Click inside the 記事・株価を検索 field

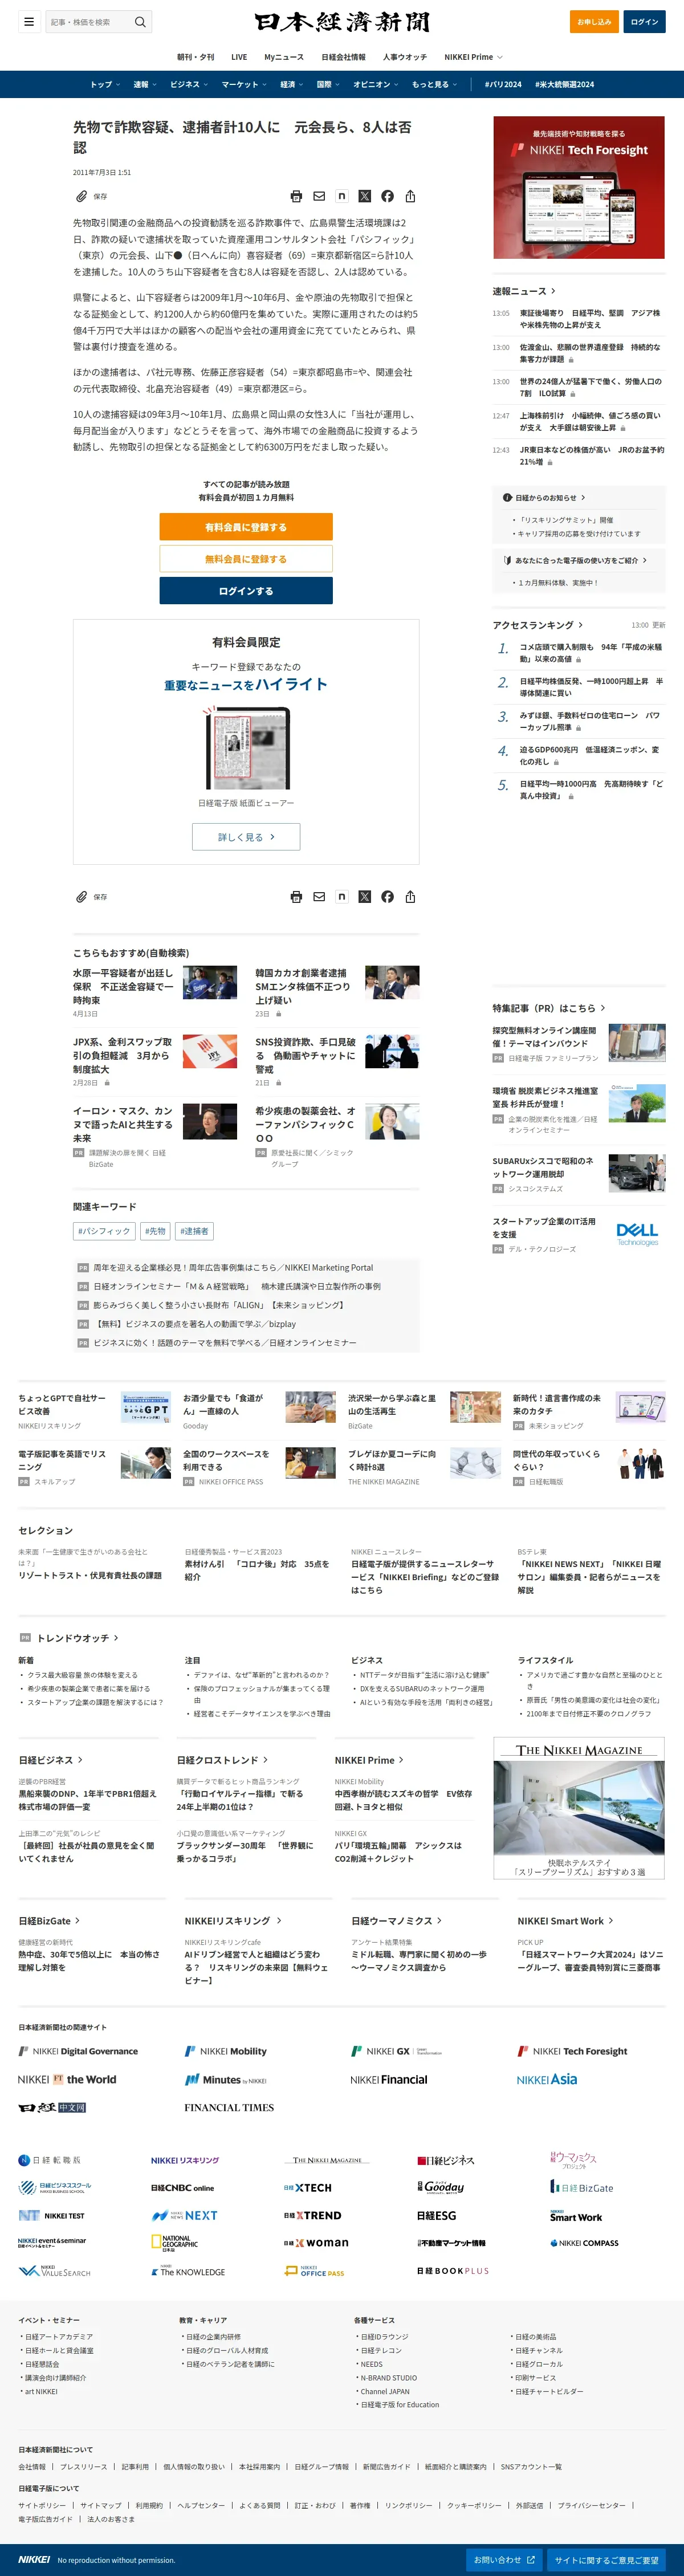[x=89, y=21]
